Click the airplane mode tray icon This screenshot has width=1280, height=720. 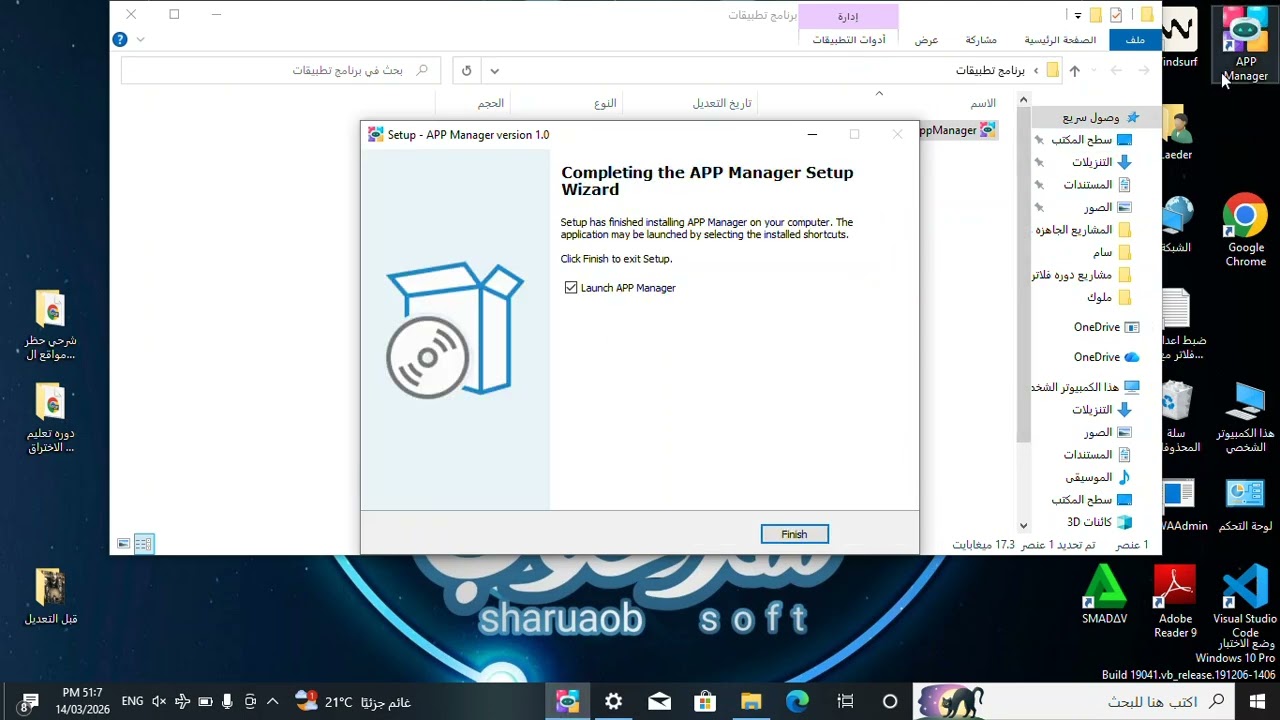pyautogui.click(x=182, y=702)
